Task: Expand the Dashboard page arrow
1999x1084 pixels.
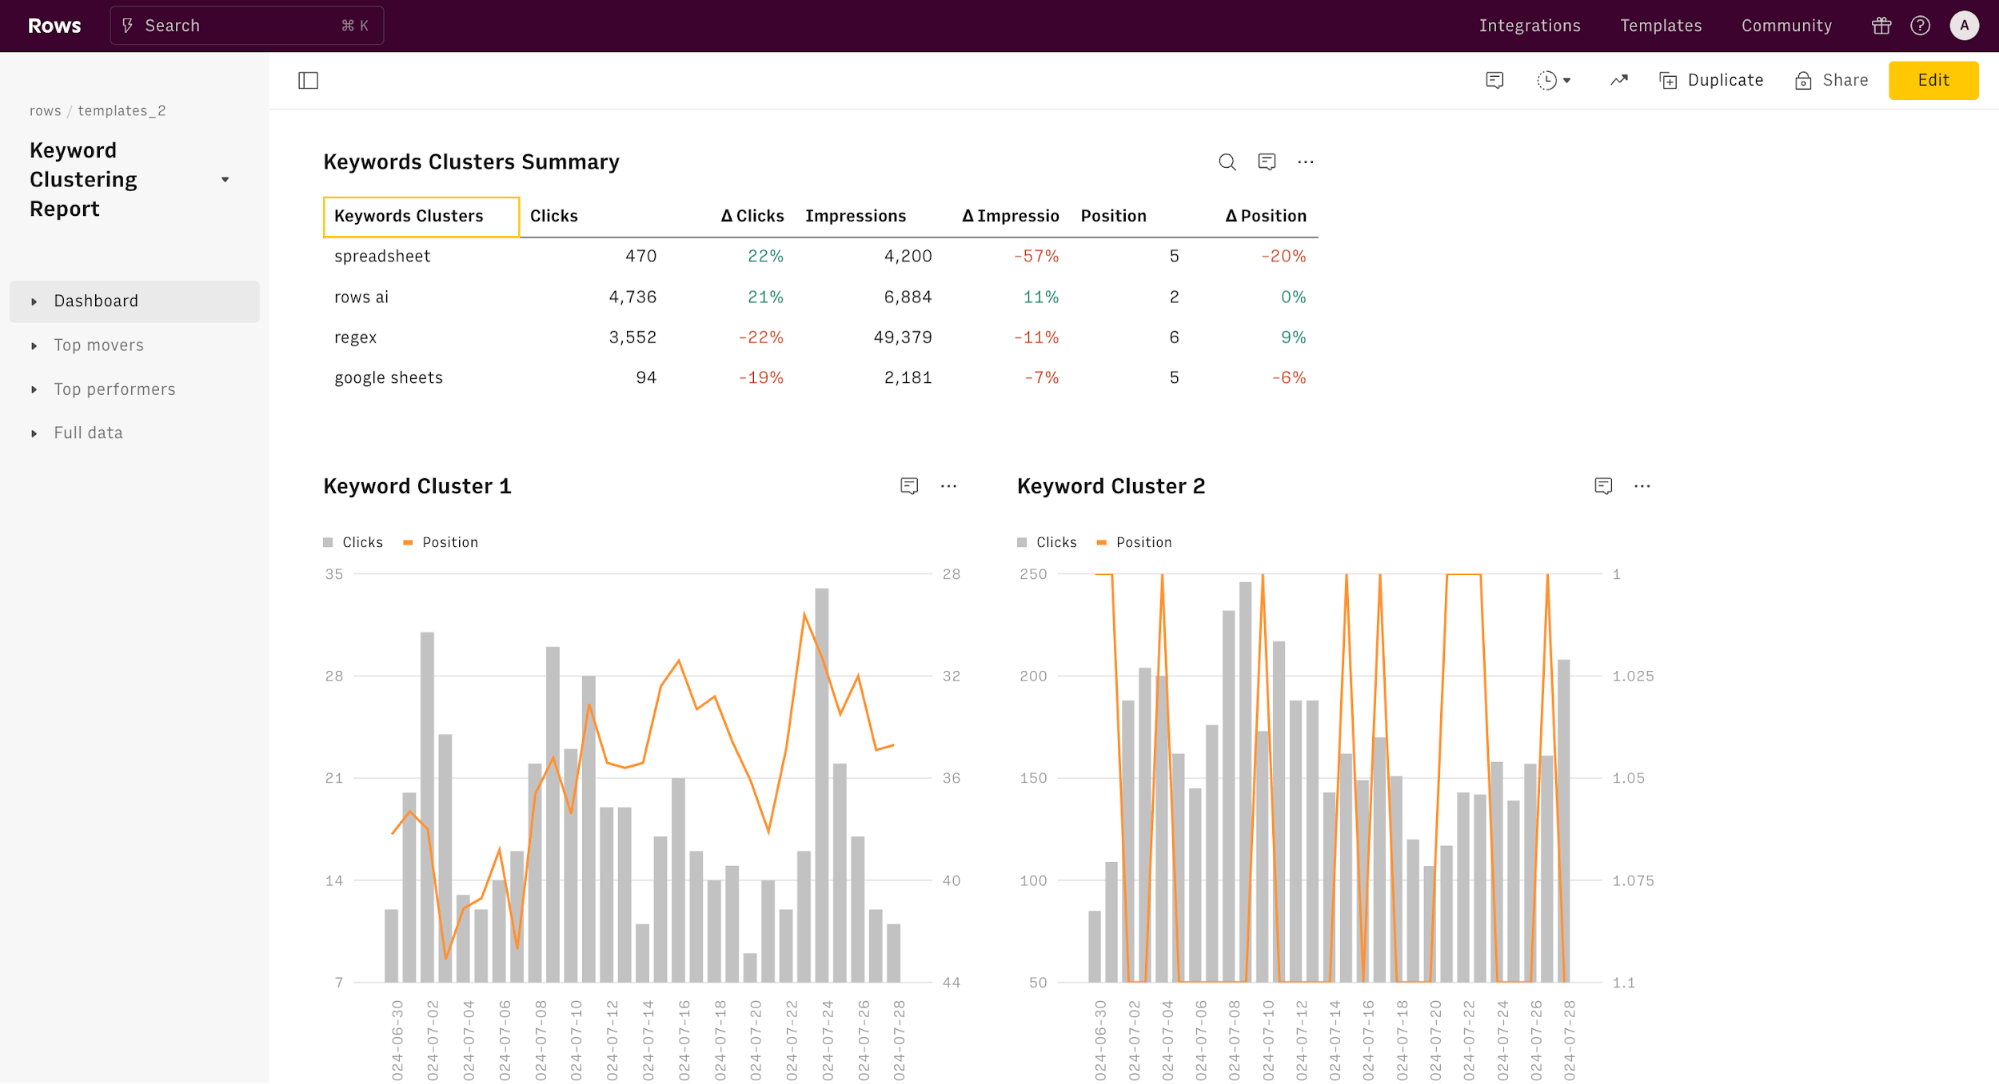Action: (34, 301)
